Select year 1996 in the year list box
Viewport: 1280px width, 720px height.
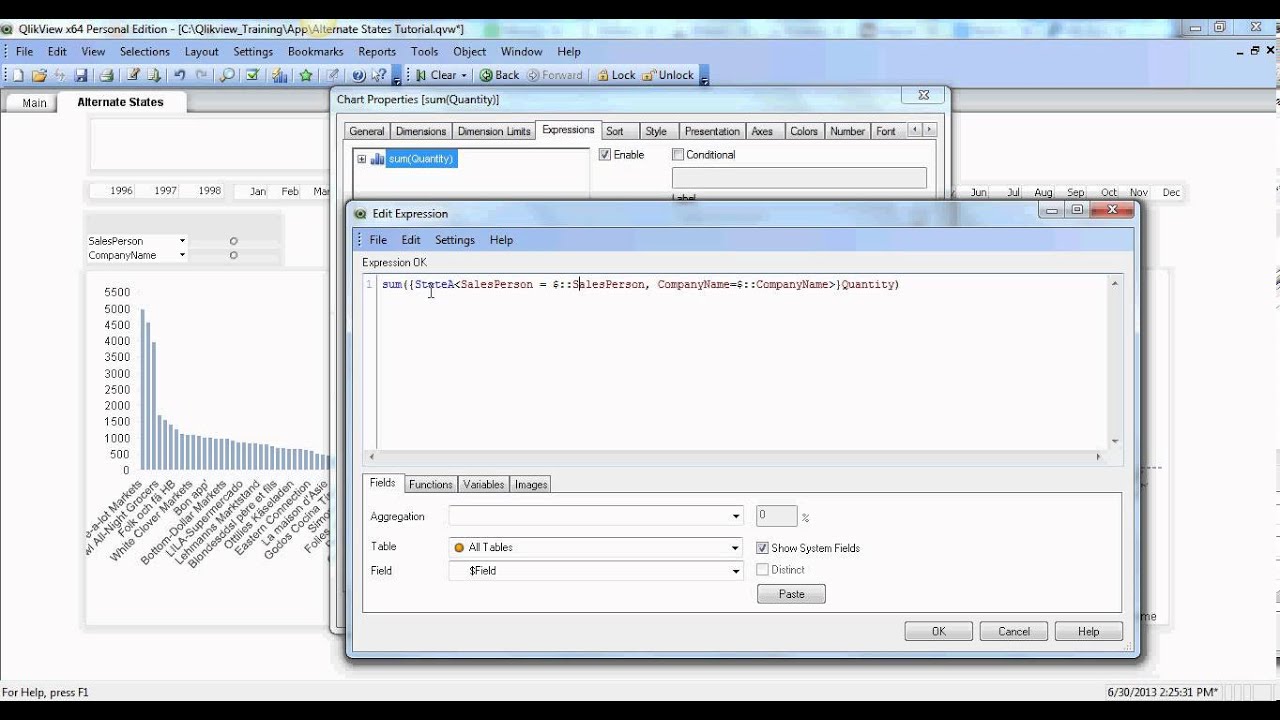121,191
